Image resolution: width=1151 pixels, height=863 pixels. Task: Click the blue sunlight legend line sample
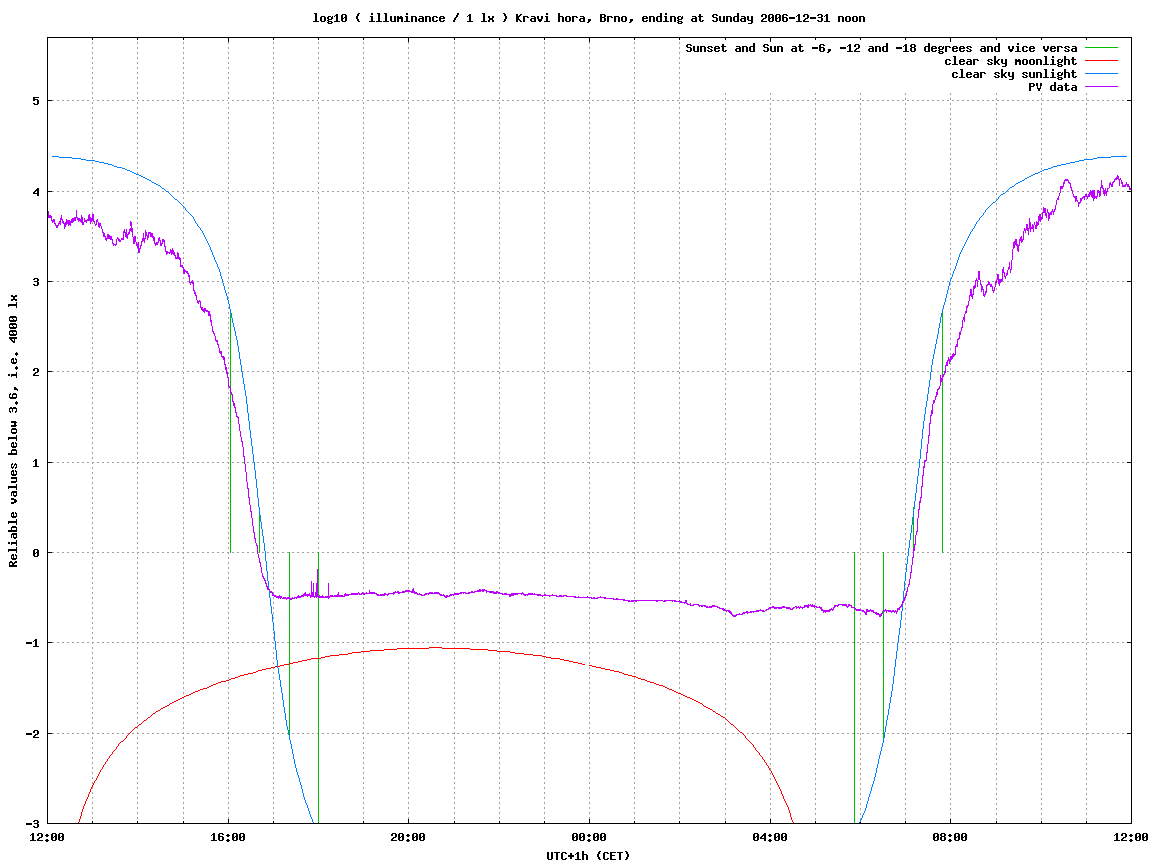tap(1101, 74)
